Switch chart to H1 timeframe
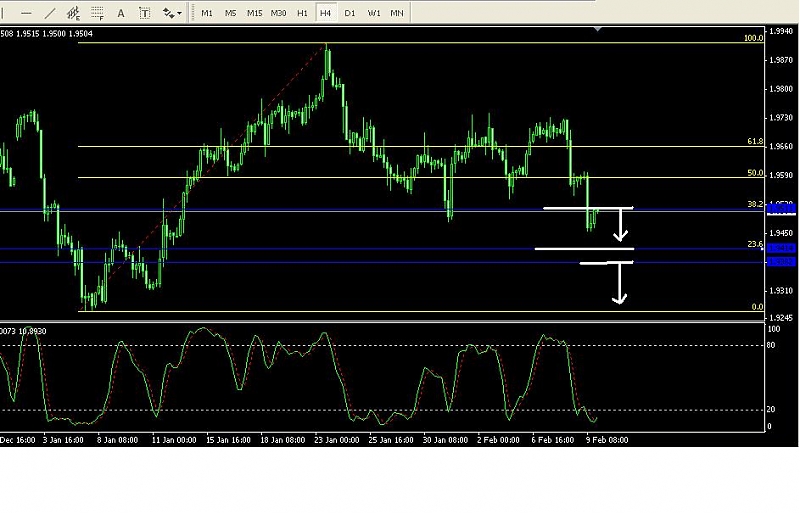This screenshot has height=514, width=800. coord(302,13)
